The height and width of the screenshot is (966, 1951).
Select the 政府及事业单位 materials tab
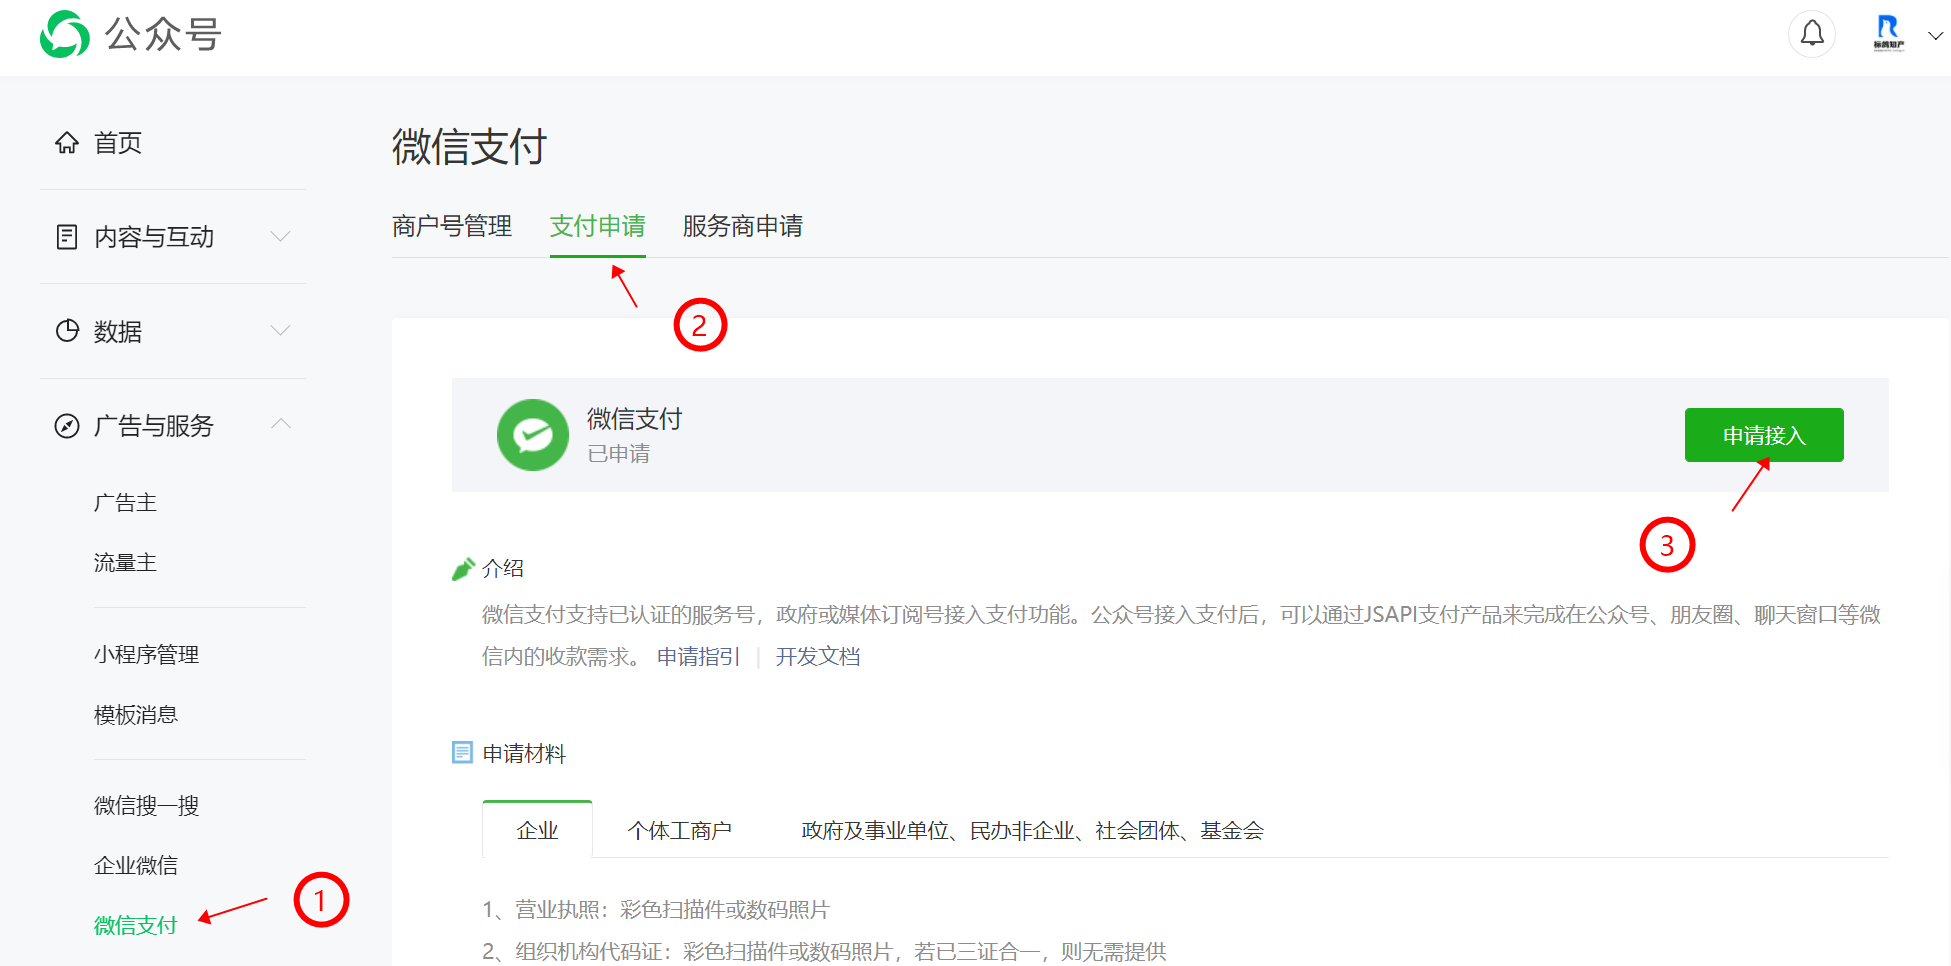pos(1033,831)
